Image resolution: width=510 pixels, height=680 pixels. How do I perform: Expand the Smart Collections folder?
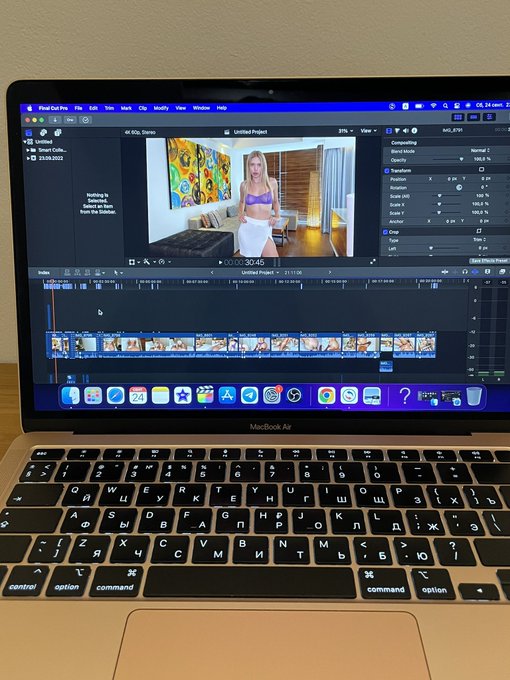pyautogui.click(x=28, y=150)
